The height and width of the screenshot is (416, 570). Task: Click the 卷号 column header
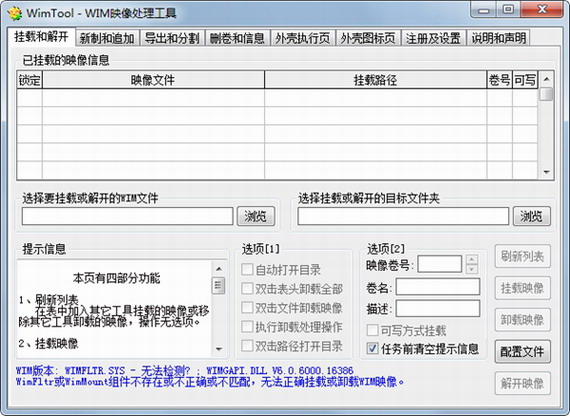pyautogui.click(x=499, y=80)
